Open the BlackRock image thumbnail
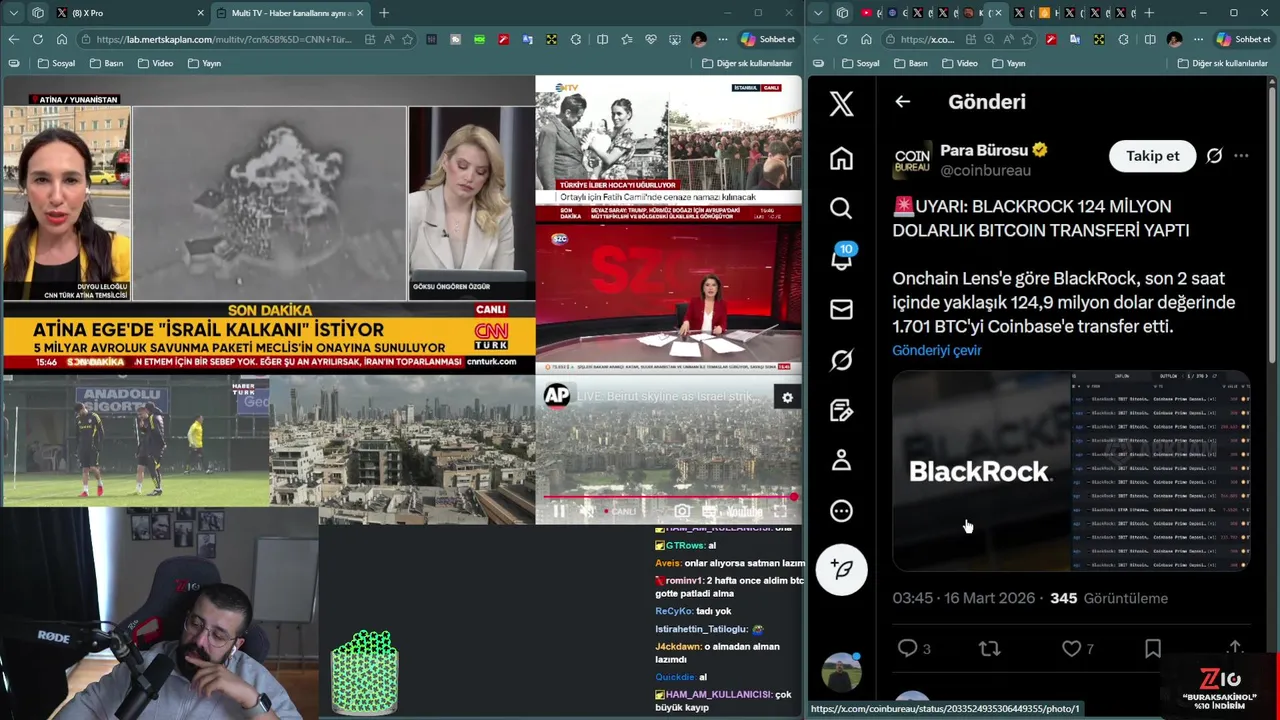The height and width of the screenshot is (720, 1280). click(x=981, y=471)
